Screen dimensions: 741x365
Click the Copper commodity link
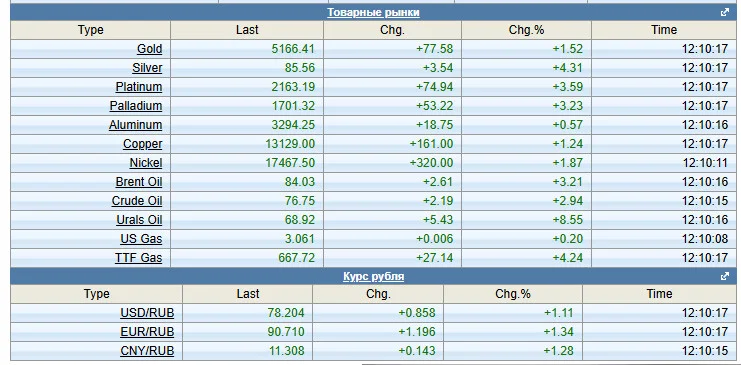(142, 144)
